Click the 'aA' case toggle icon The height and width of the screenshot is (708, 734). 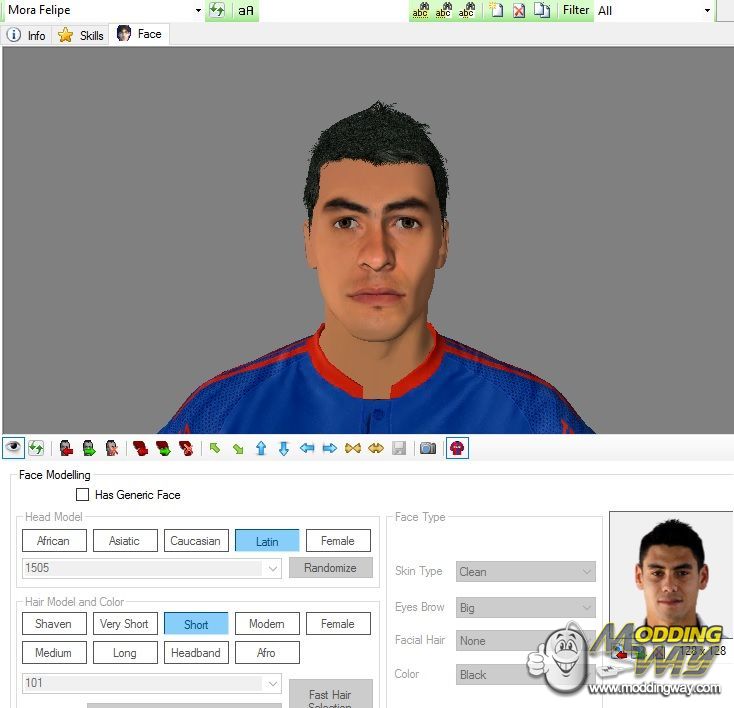click(246, 11)
